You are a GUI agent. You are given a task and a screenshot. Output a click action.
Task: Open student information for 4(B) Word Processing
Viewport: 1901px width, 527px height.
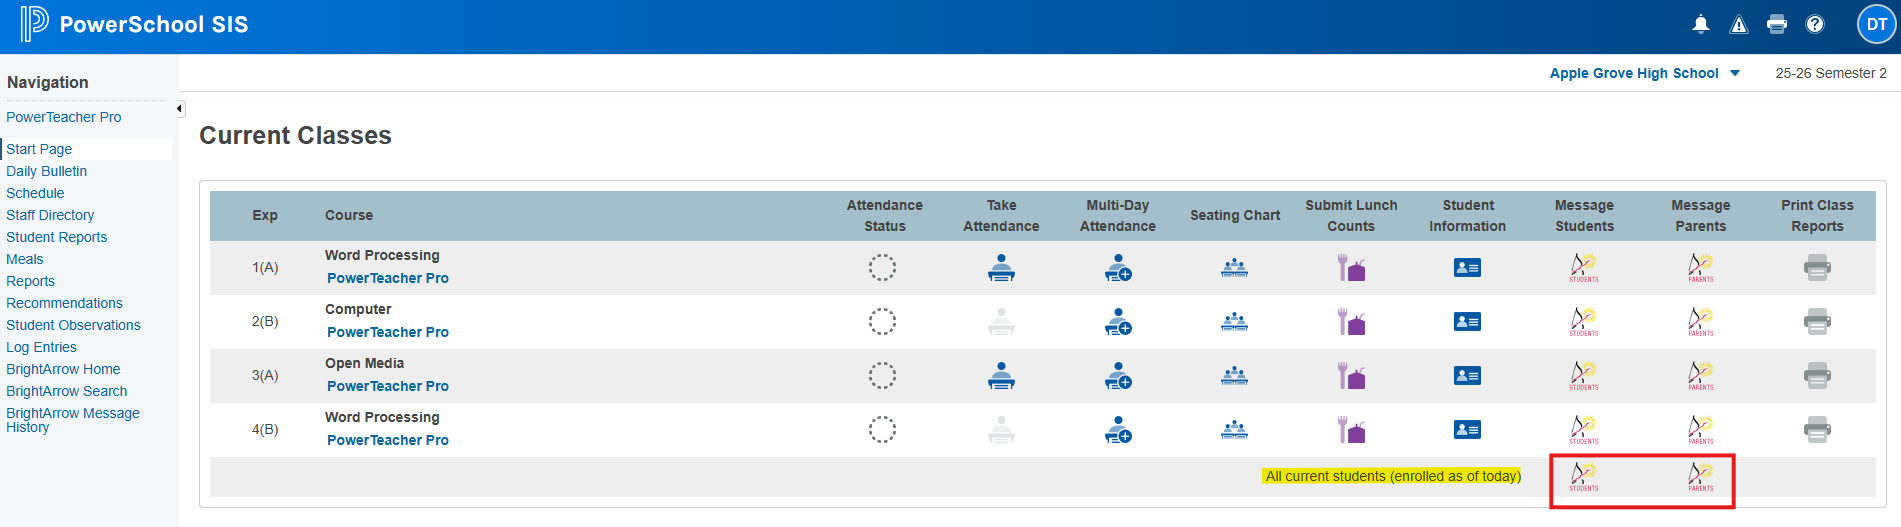[x=1467, y=430]
